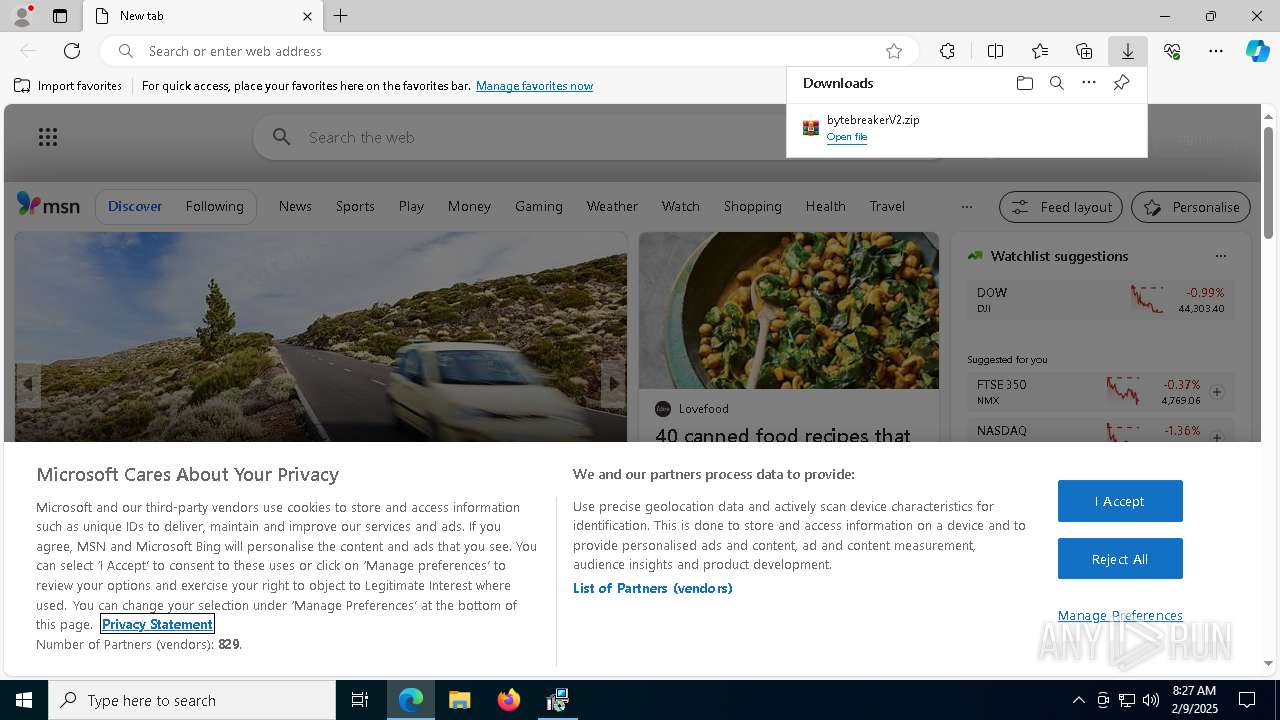Open Manage favorites now link
The height and width of the screenshot is (720, 1280).
pos(534,86)
